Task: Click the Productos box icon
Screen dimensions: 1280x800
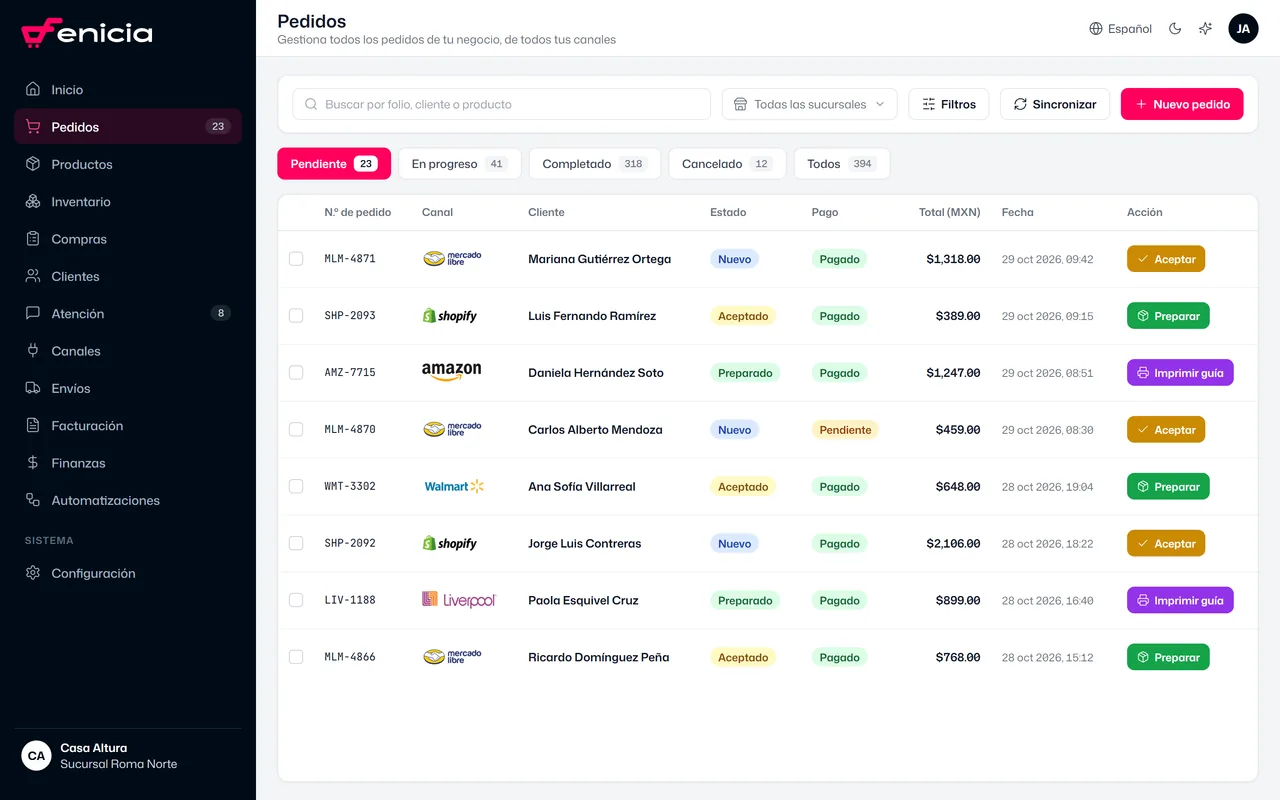Action: (33, 164)
